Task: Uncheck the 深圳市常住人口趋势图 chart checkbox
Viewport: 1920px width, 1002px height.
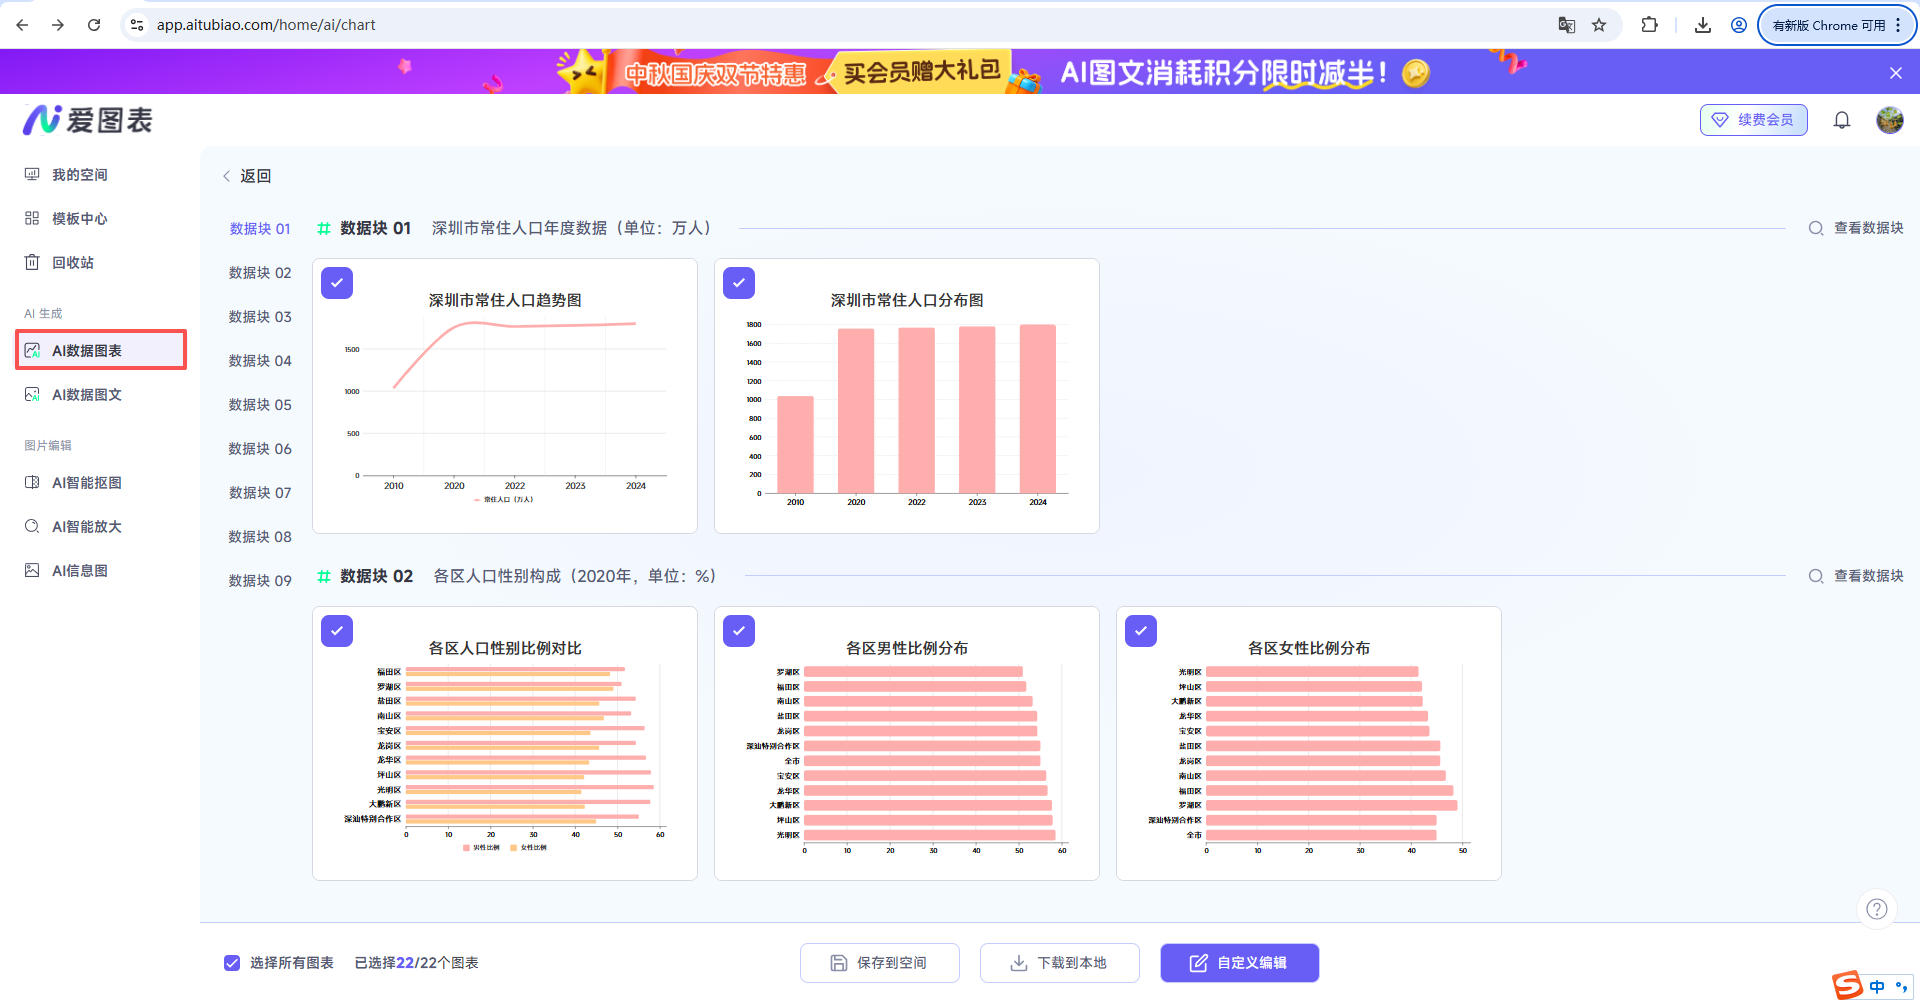Action: coord(337,283)
